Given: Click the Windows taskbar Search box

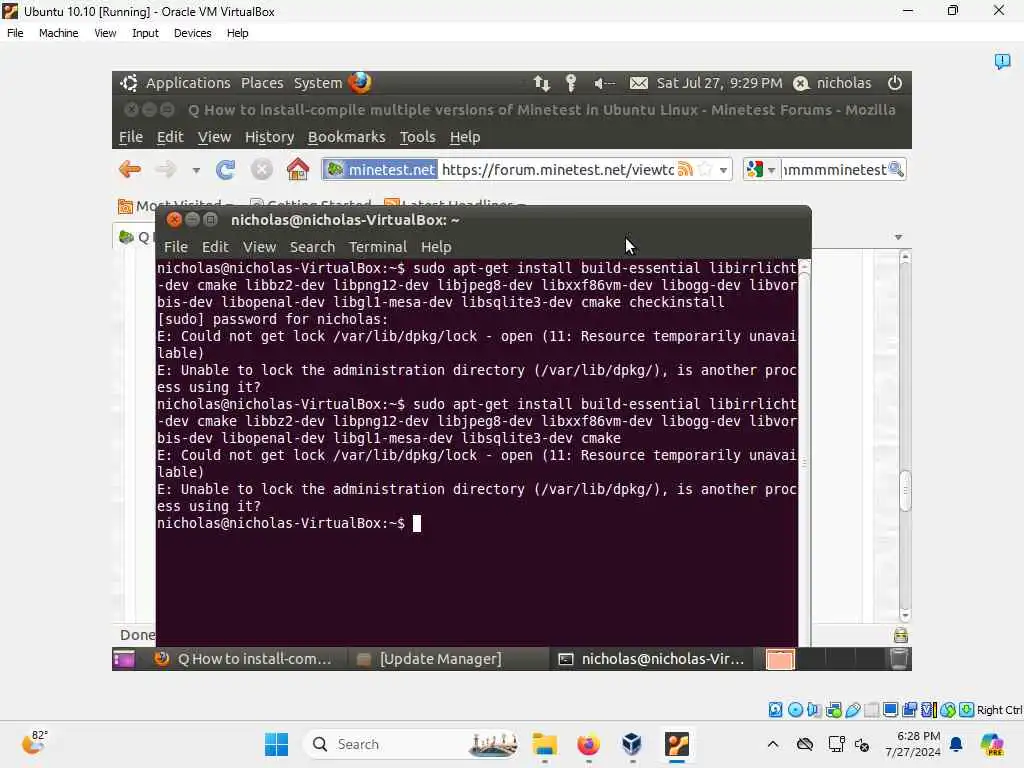Looking at the screenshot, I should (x=412, y=744).
